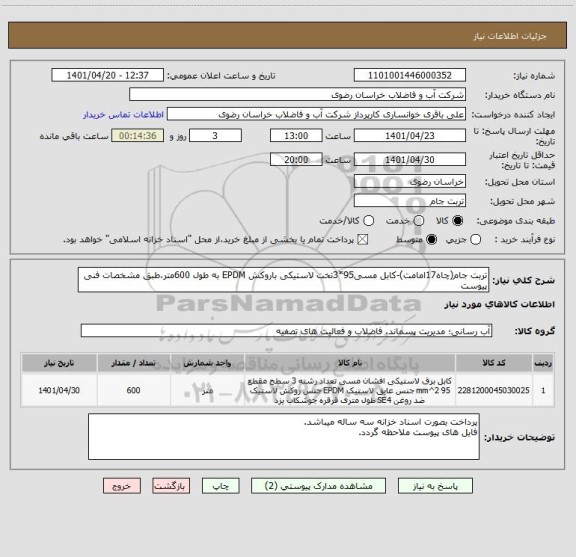
Task: Click the گروه کالا field
Action: tap(286, 331)
